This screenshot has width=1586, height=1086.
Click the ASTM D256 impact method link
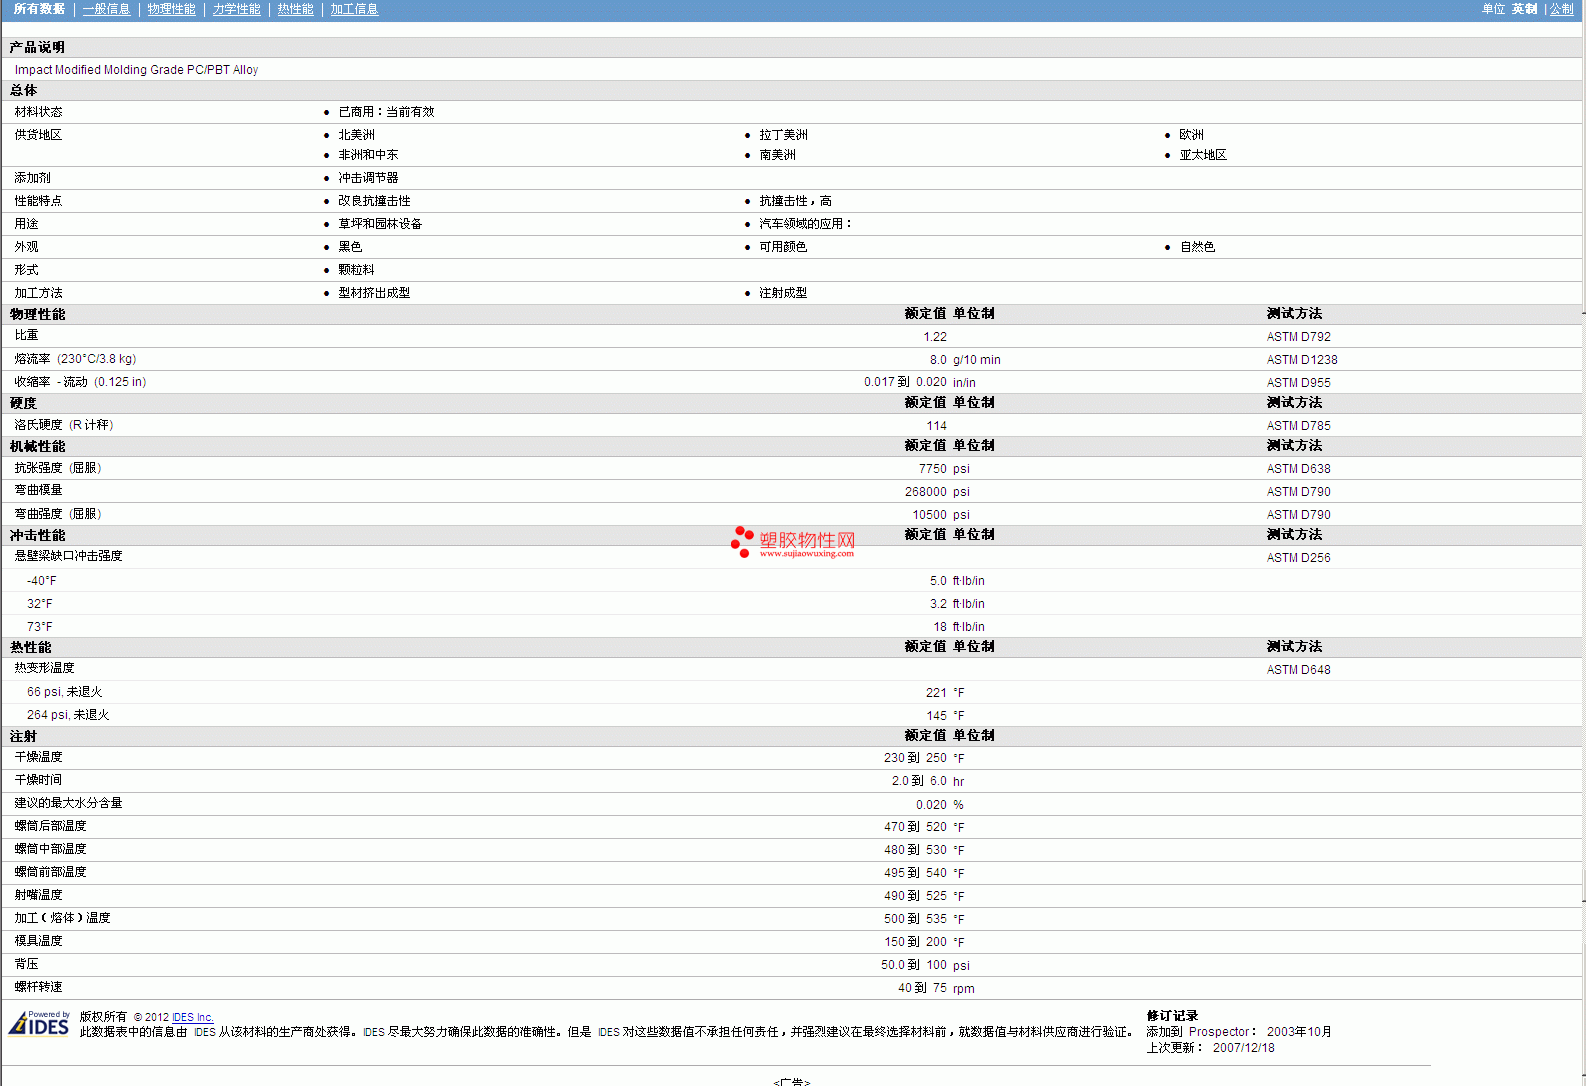point(1298,558)
